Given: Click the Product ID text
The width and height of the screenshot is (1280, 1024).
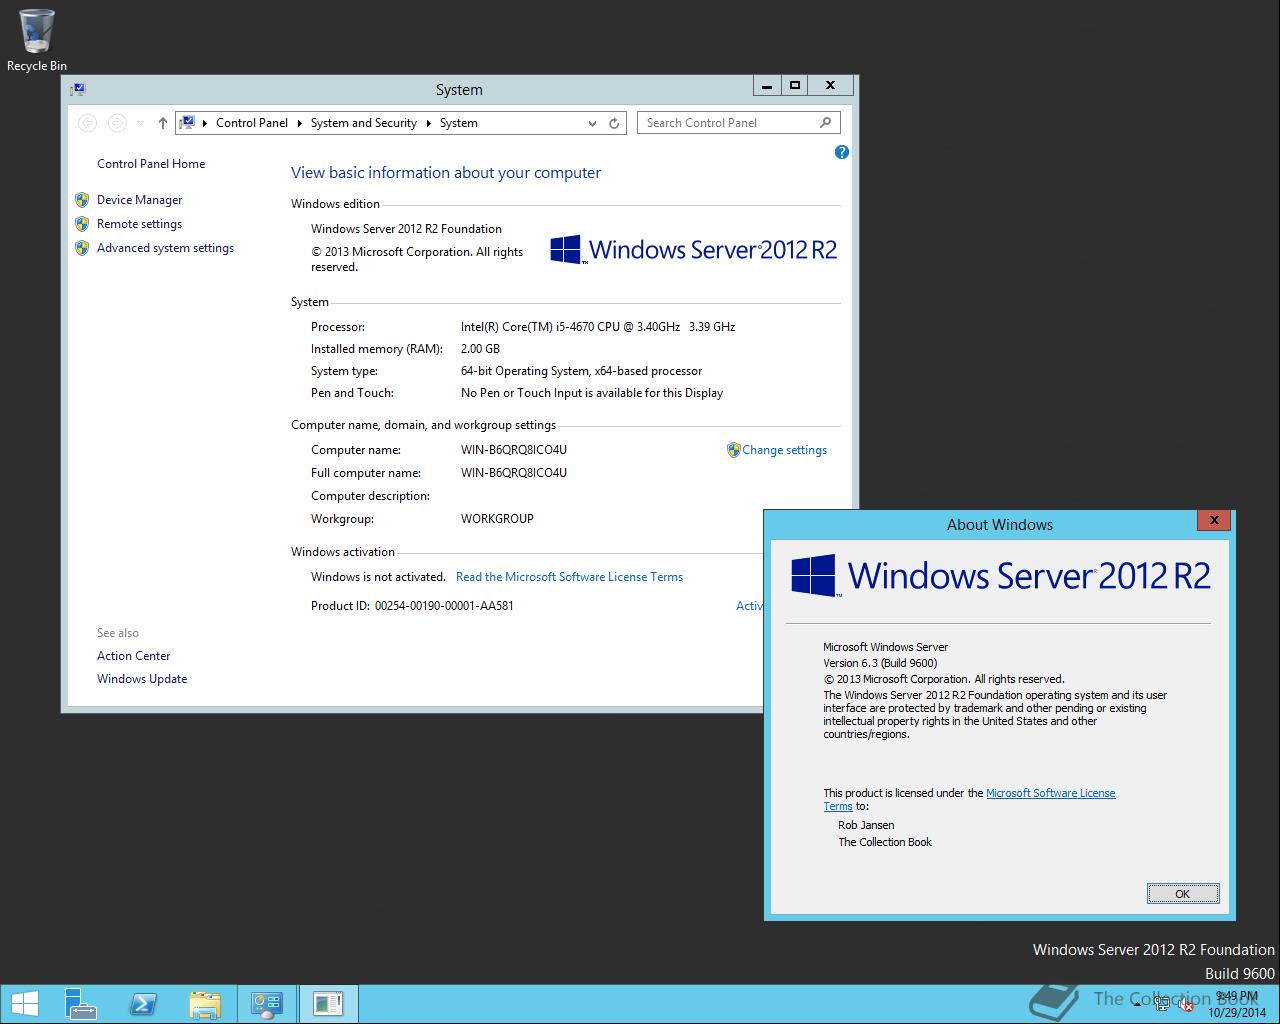Looking at the screenshot, I should (412, 606).
